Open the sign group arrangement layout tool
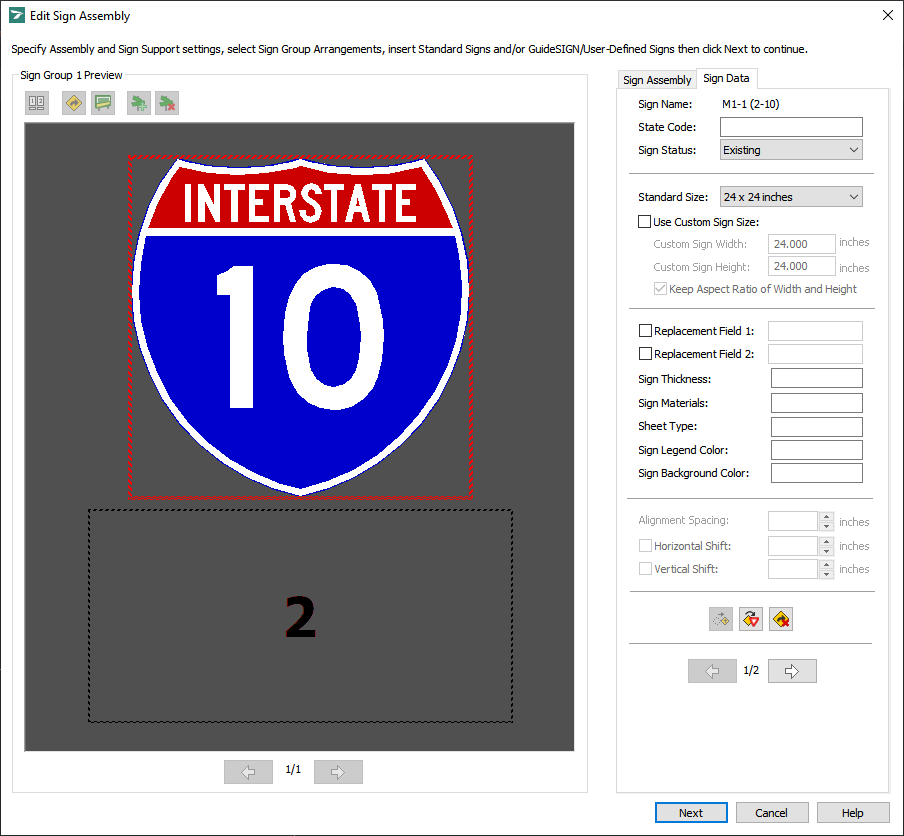 click(x=37, y=103)
